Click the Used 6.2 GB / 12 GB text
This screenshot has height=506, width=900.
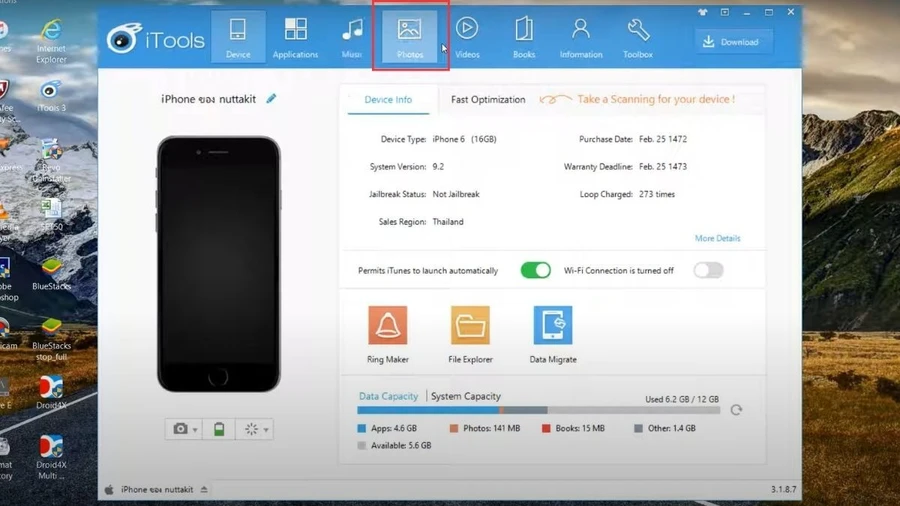pyautogui.click(x=682, y=399)
